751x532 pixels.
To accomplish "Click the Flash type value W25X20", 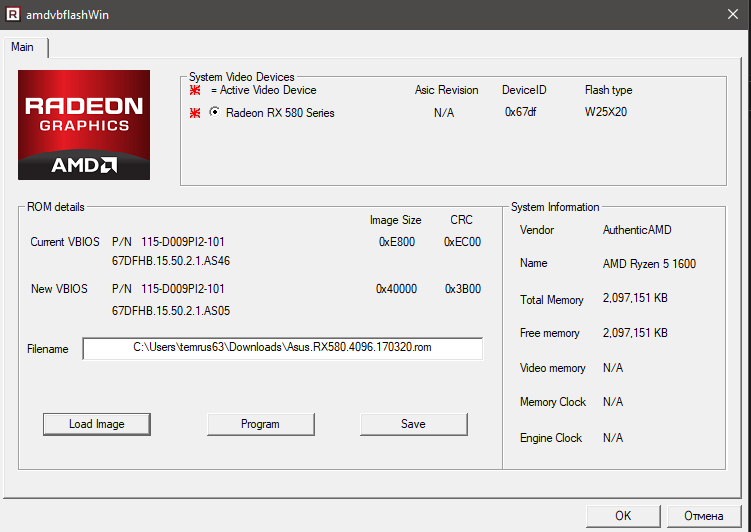I will pyautogui.click(x=606, y=112).
